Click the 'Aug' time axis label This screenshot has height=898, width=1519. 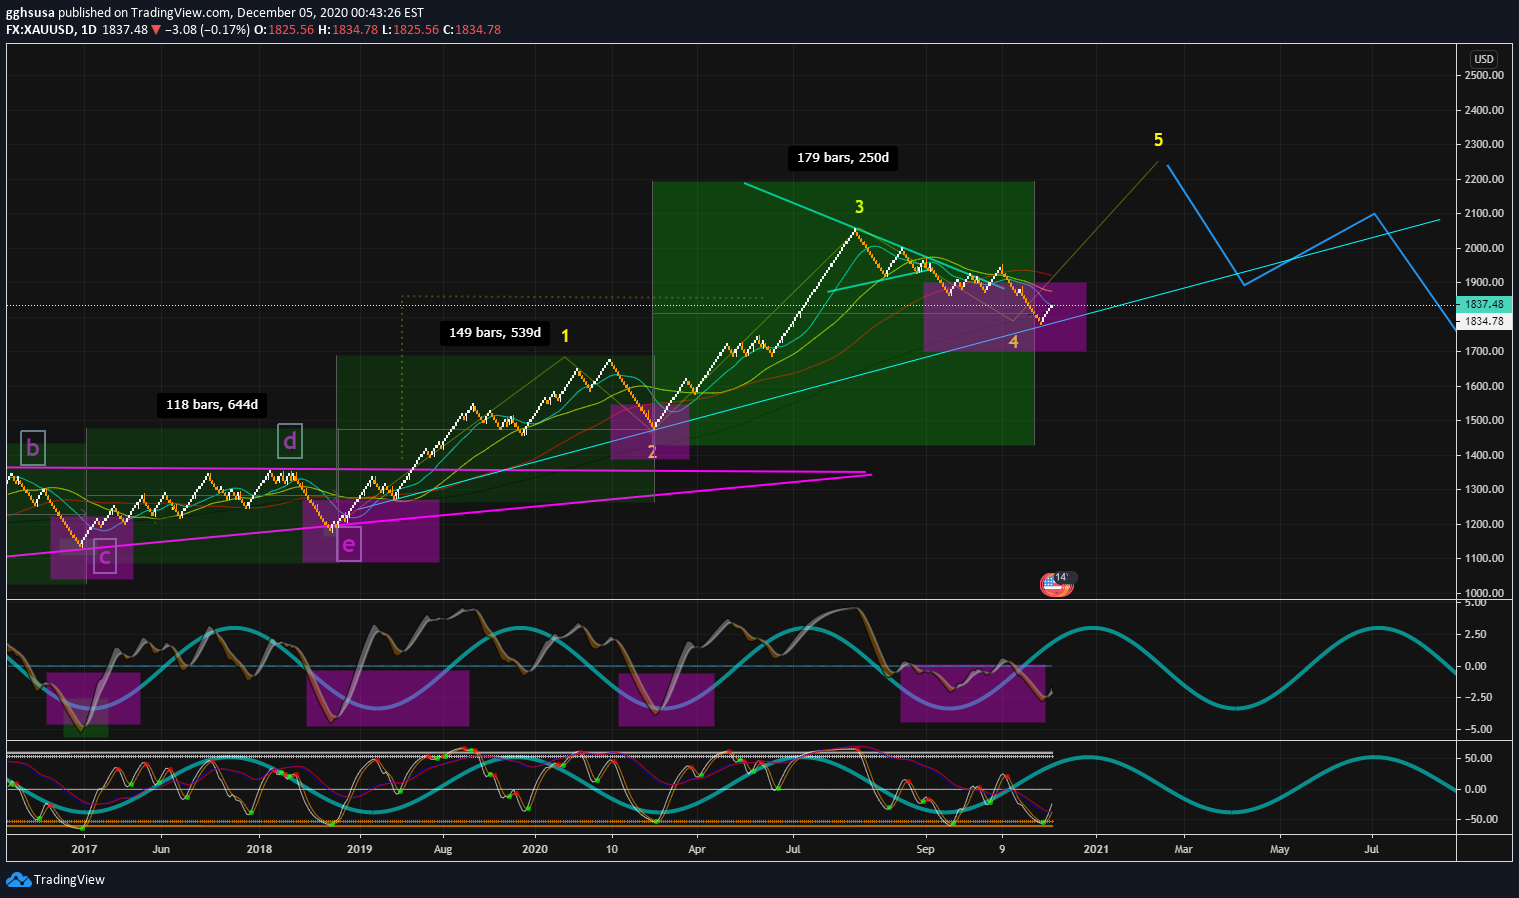tap(443, 849)
